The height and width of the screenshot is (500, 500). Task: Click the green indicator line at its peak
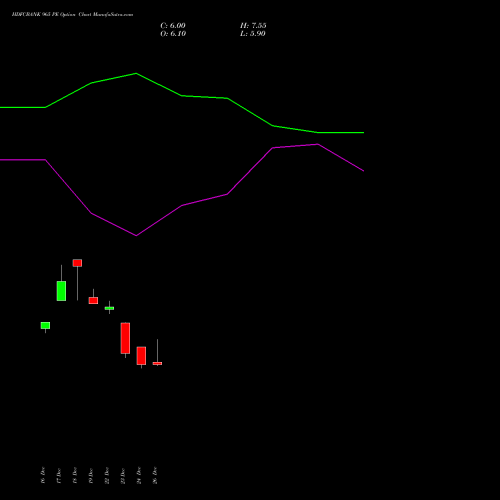pyautogui.click(x=136, y=73)
